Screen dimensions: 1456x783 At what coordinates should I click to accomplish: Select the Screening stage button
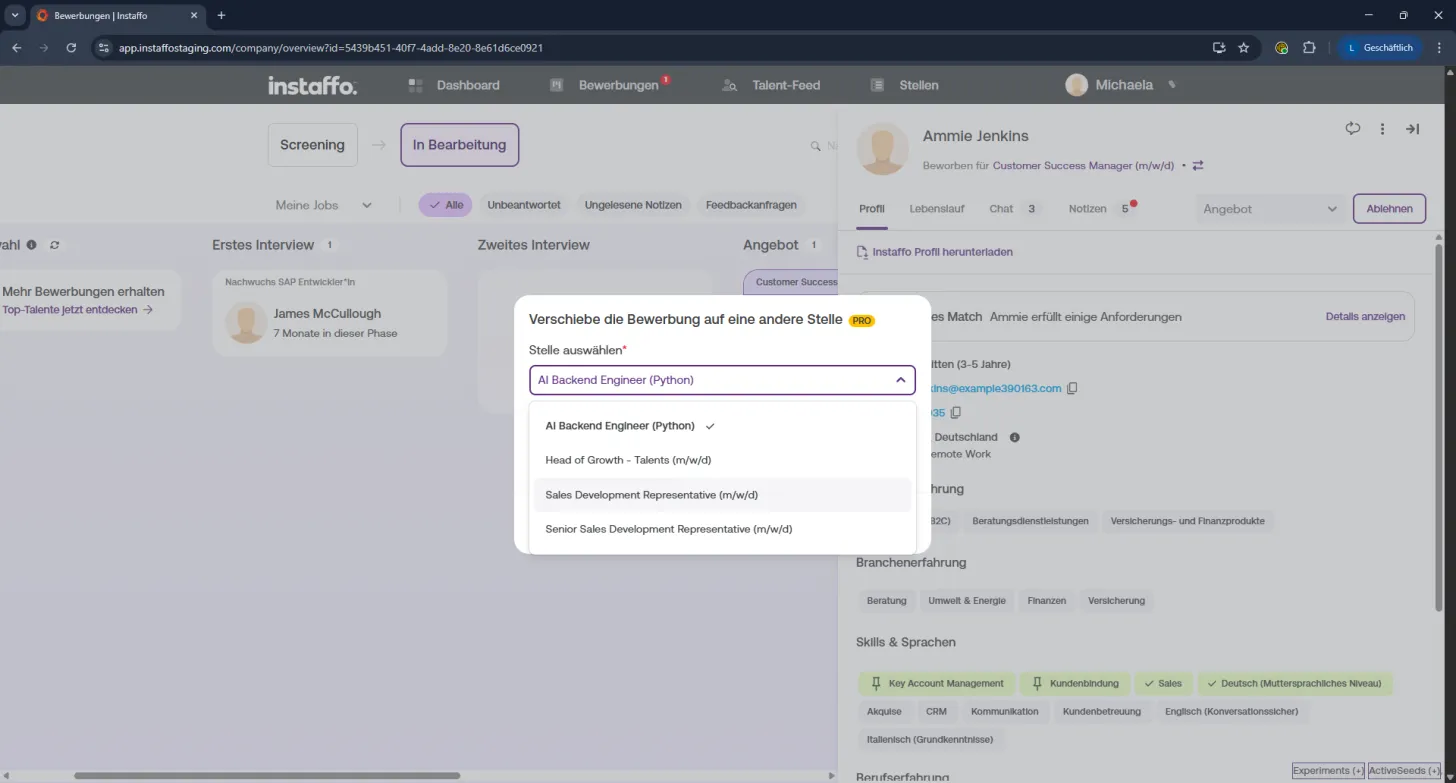312,145
